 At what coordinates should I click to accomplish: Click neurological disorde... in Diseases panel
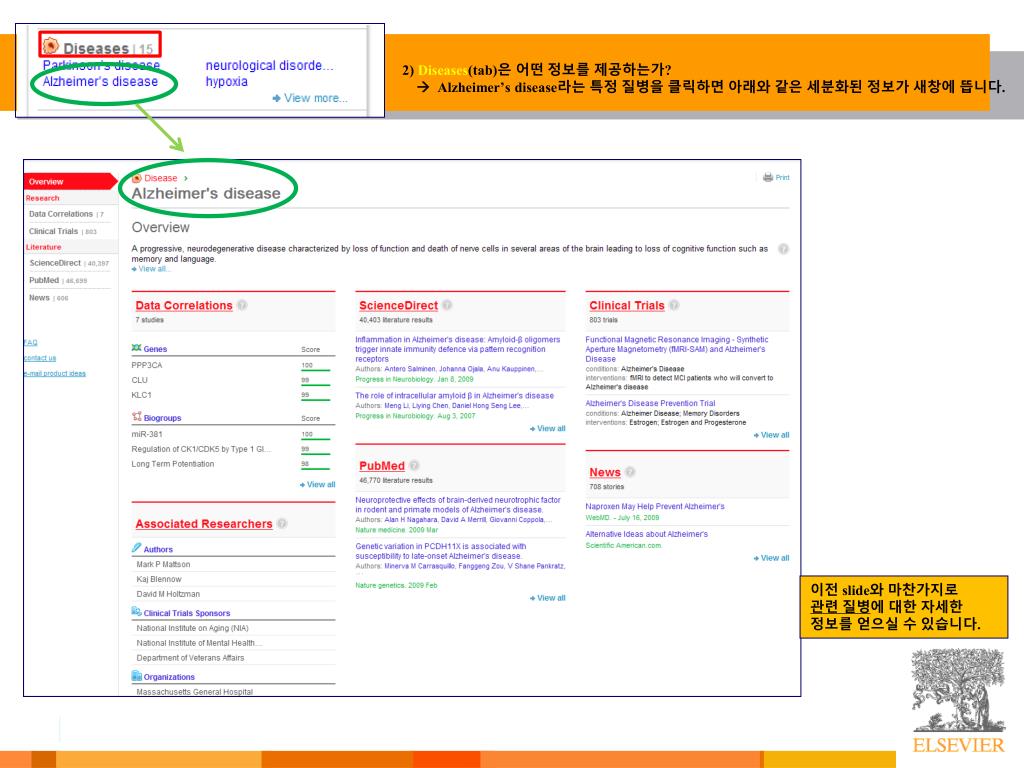pyautogui.click(x=269, y=65)
